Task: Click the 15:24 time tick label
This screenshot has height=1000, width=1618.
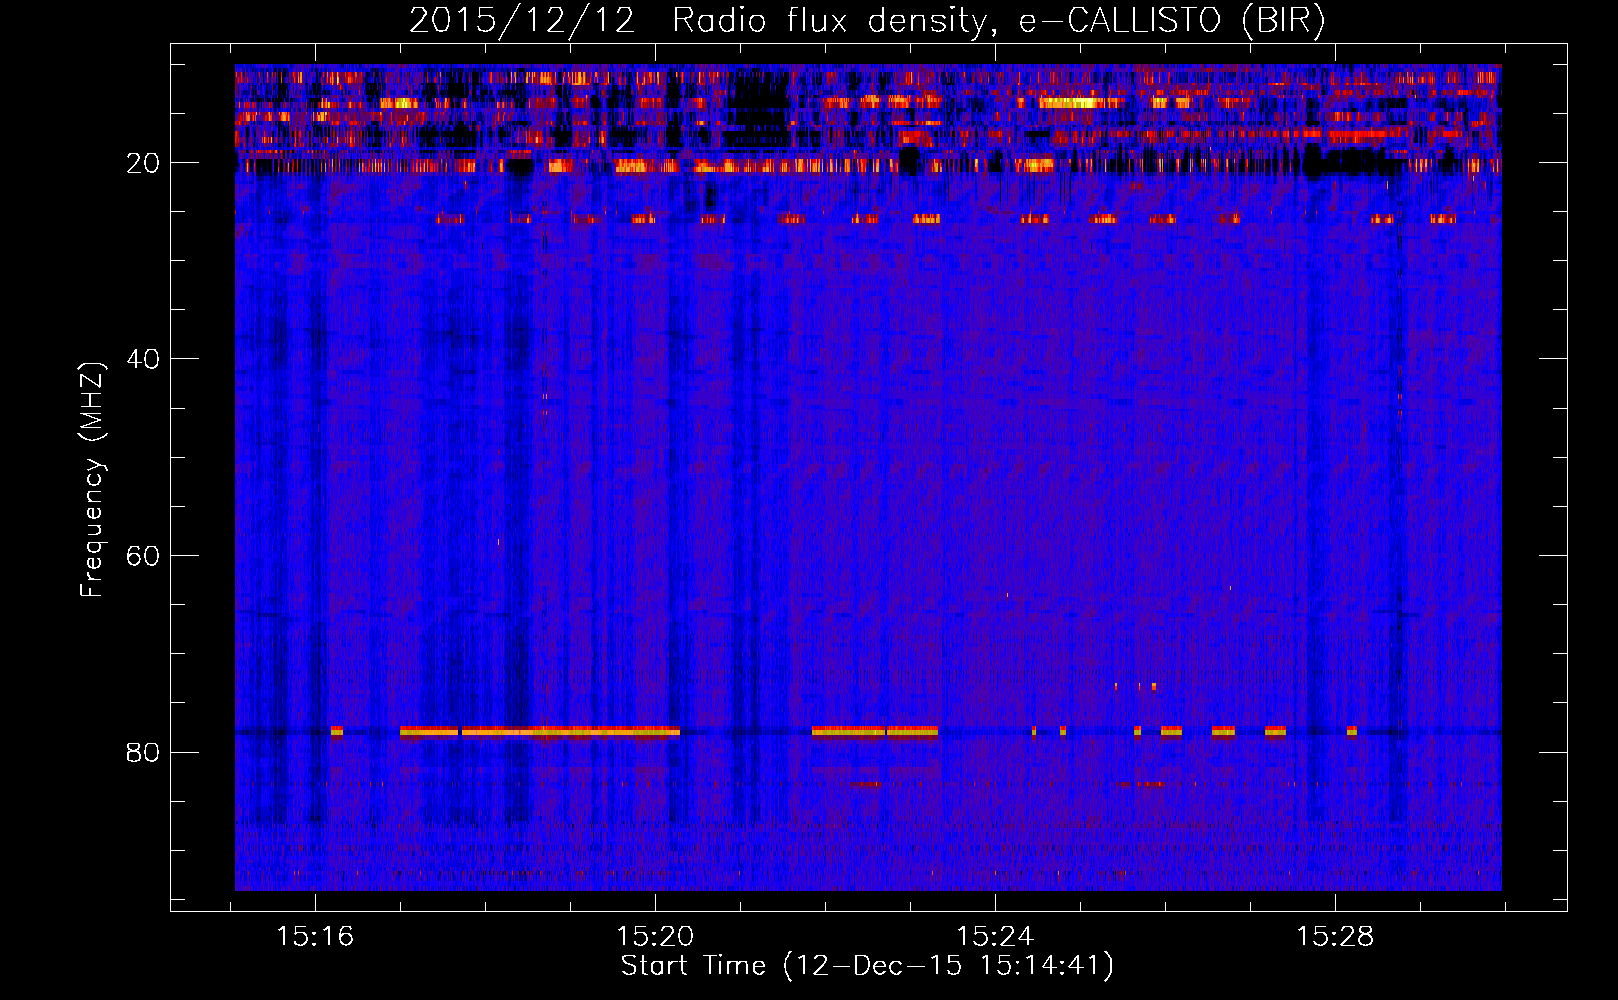Action: [995, 937]
